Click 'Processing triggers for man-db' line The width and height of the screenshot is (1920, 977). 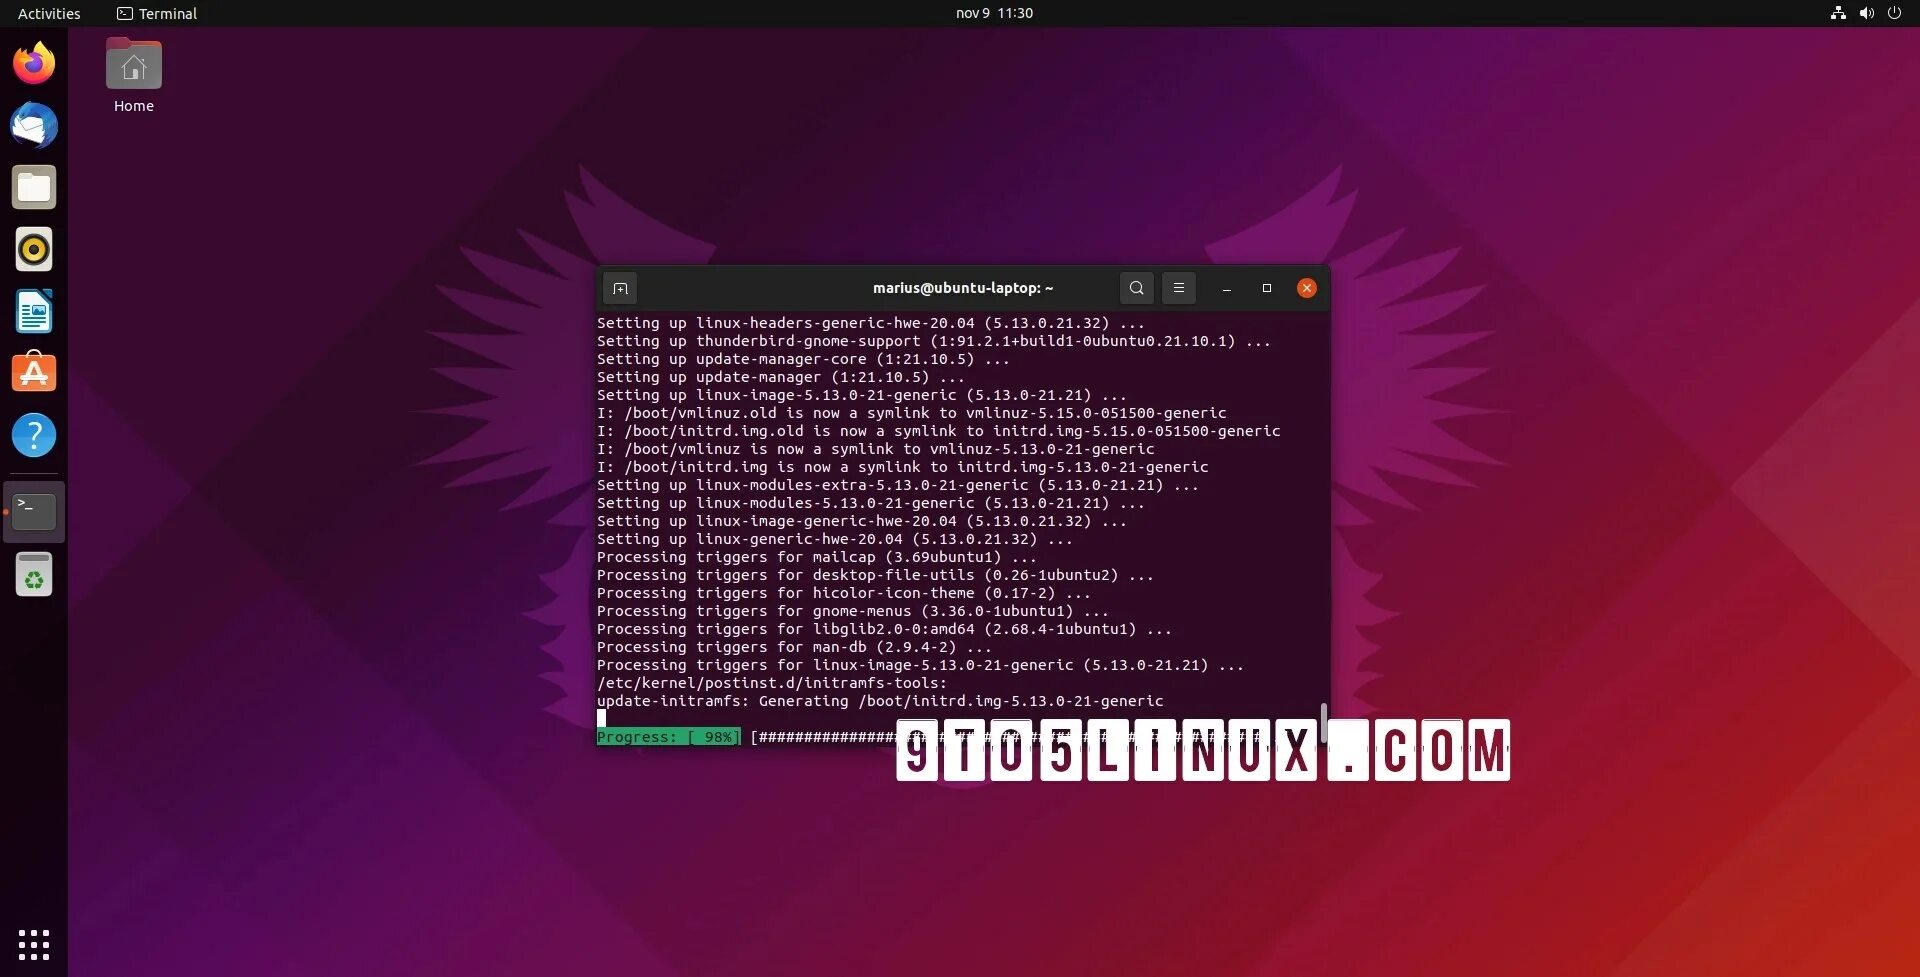coord(794,647)
